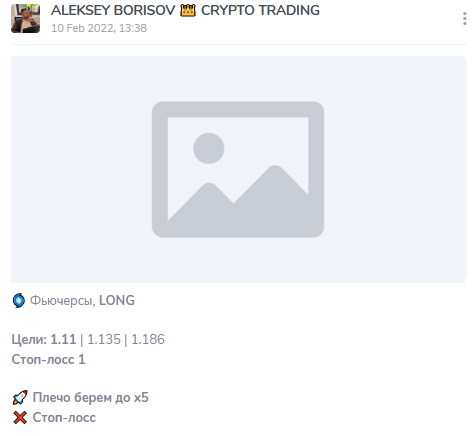
Task: Click Стоп-лосс text beside red cross
Action: [x=64, y=418]
